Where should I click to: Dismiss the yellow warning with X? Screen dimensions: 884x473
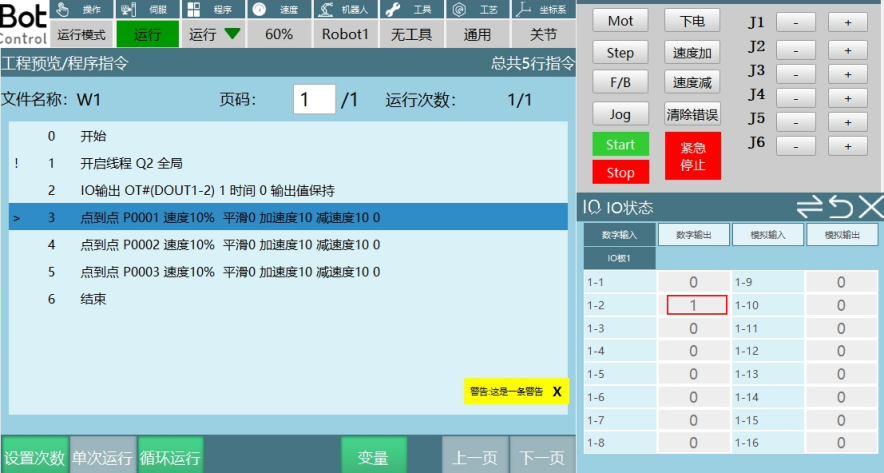click(557, 392)
